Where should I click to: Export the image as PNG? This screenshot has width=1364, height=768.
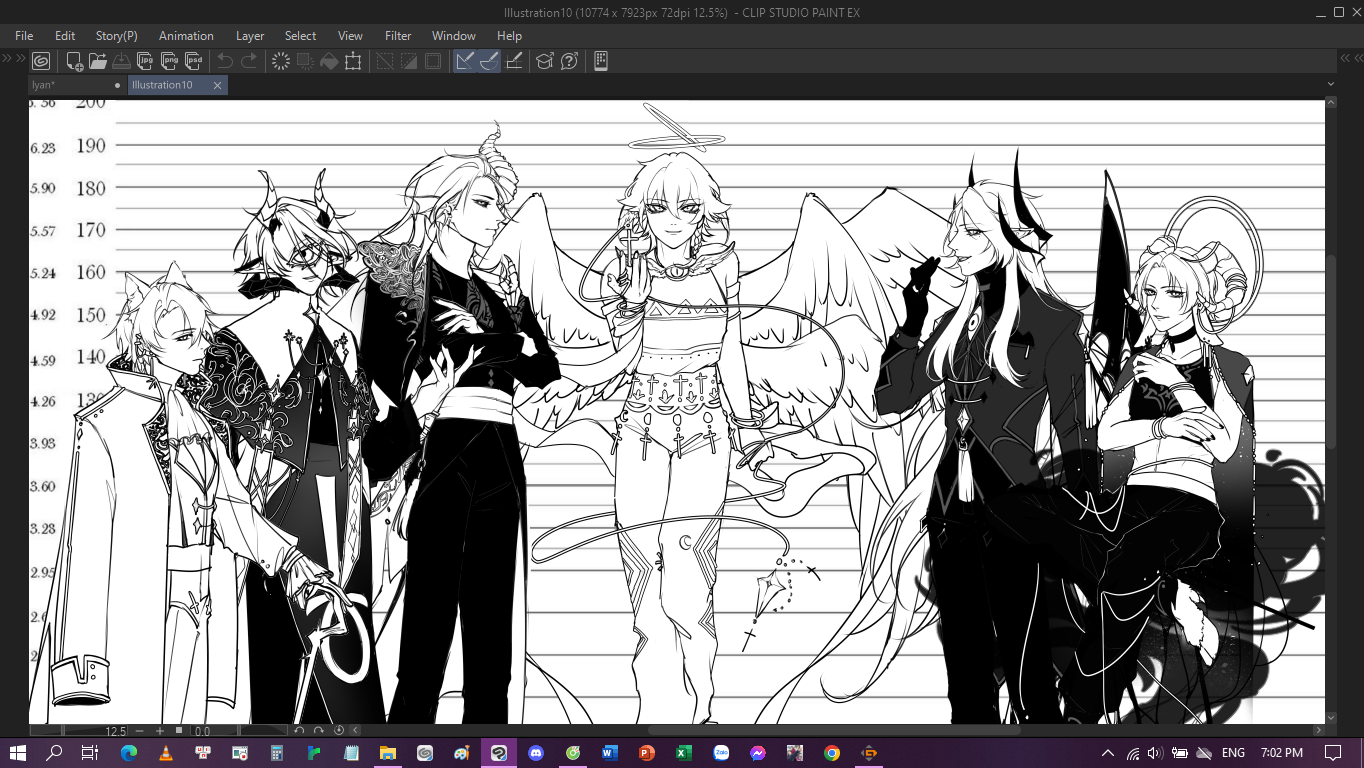[170, 61]
